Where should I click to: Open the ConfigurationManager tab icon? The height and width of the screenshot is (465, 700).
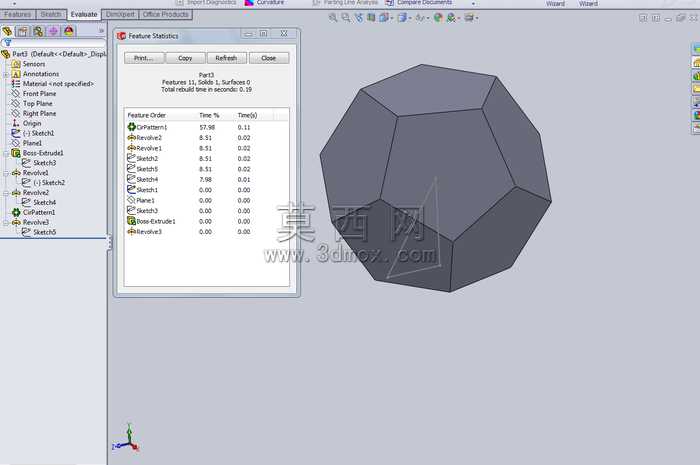pyautogui.click(x=38, y=31)
